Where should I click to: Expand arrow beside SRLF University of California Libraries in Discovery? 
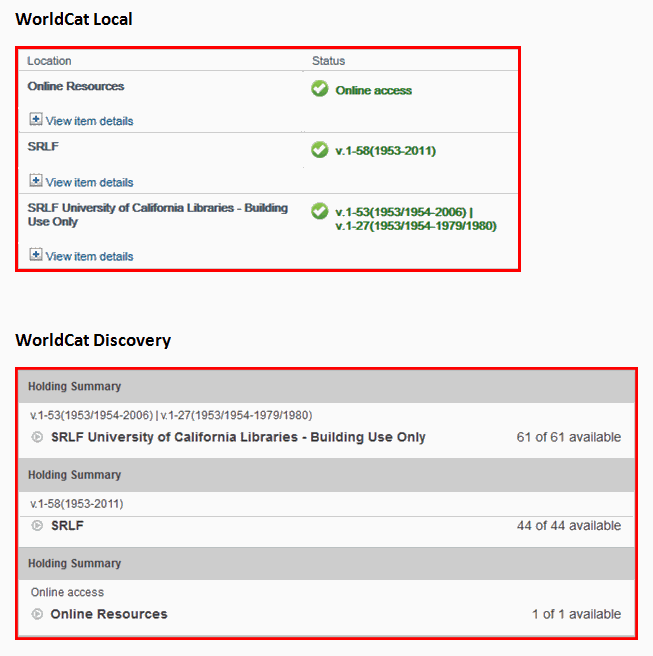[x=37, y=437]
